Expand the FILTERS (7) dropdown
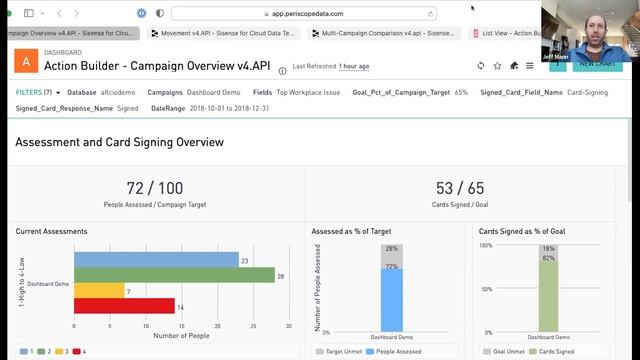 pyautogui.click(x=38, y=93)
